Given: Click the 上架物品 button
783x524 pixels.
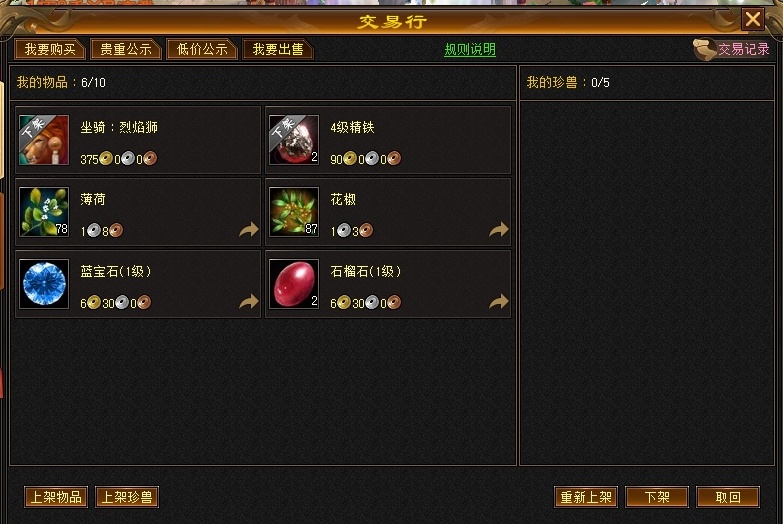Looking at the screenshot, I should click(56, 497).
